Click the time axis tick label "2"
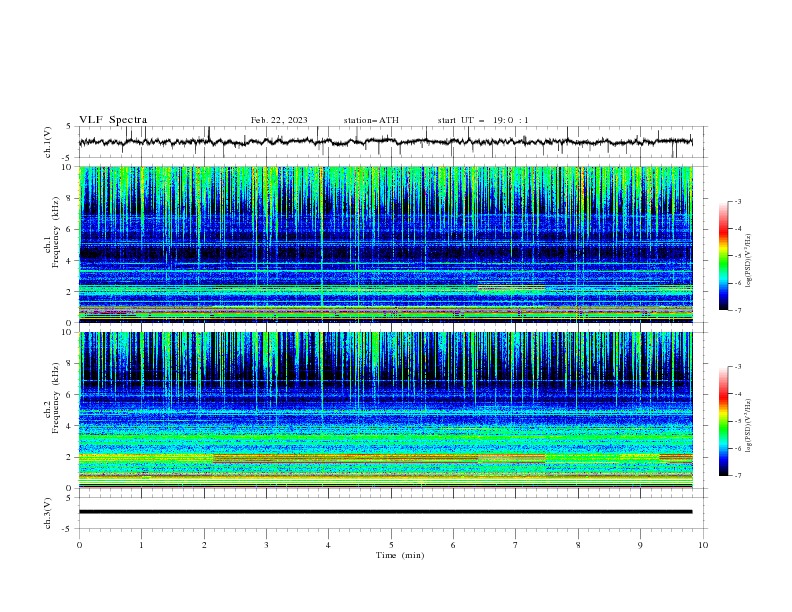This screenshot has height=612, width=792. point(204,545)
